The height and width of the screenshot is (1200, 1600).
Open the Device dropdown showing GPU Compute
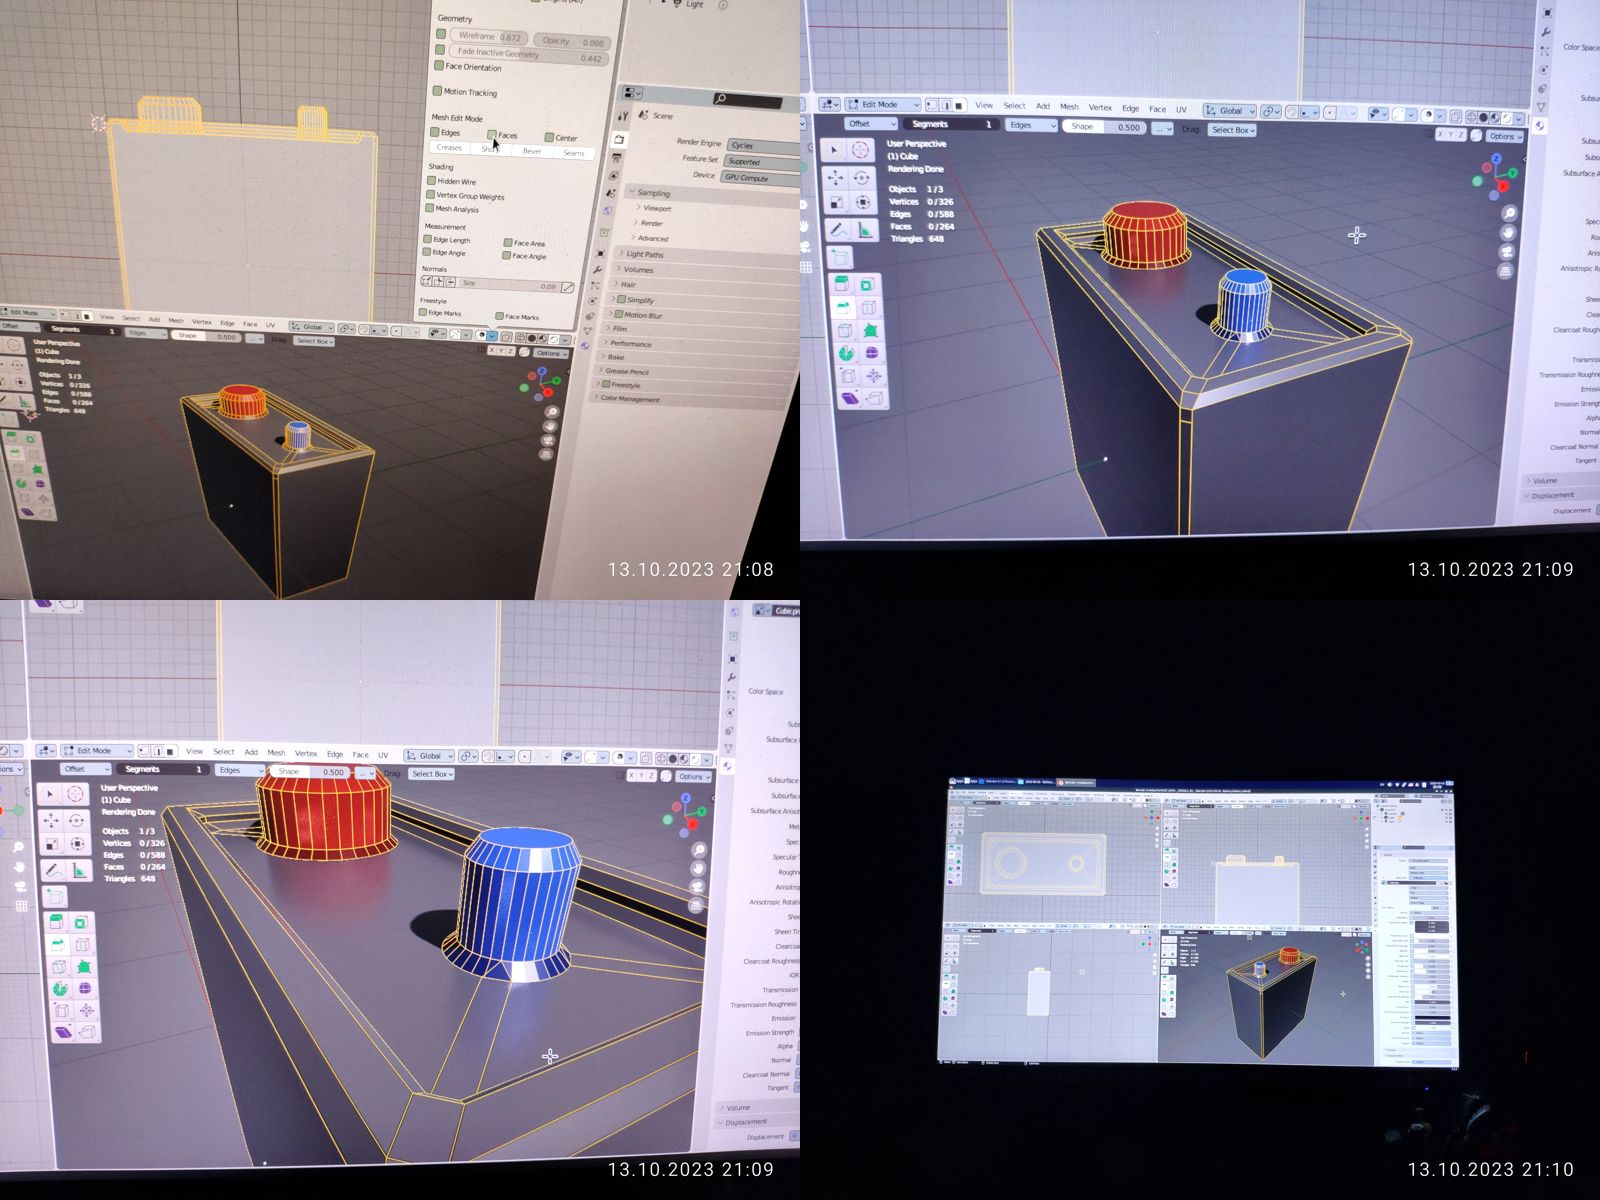tap(761, 178)
